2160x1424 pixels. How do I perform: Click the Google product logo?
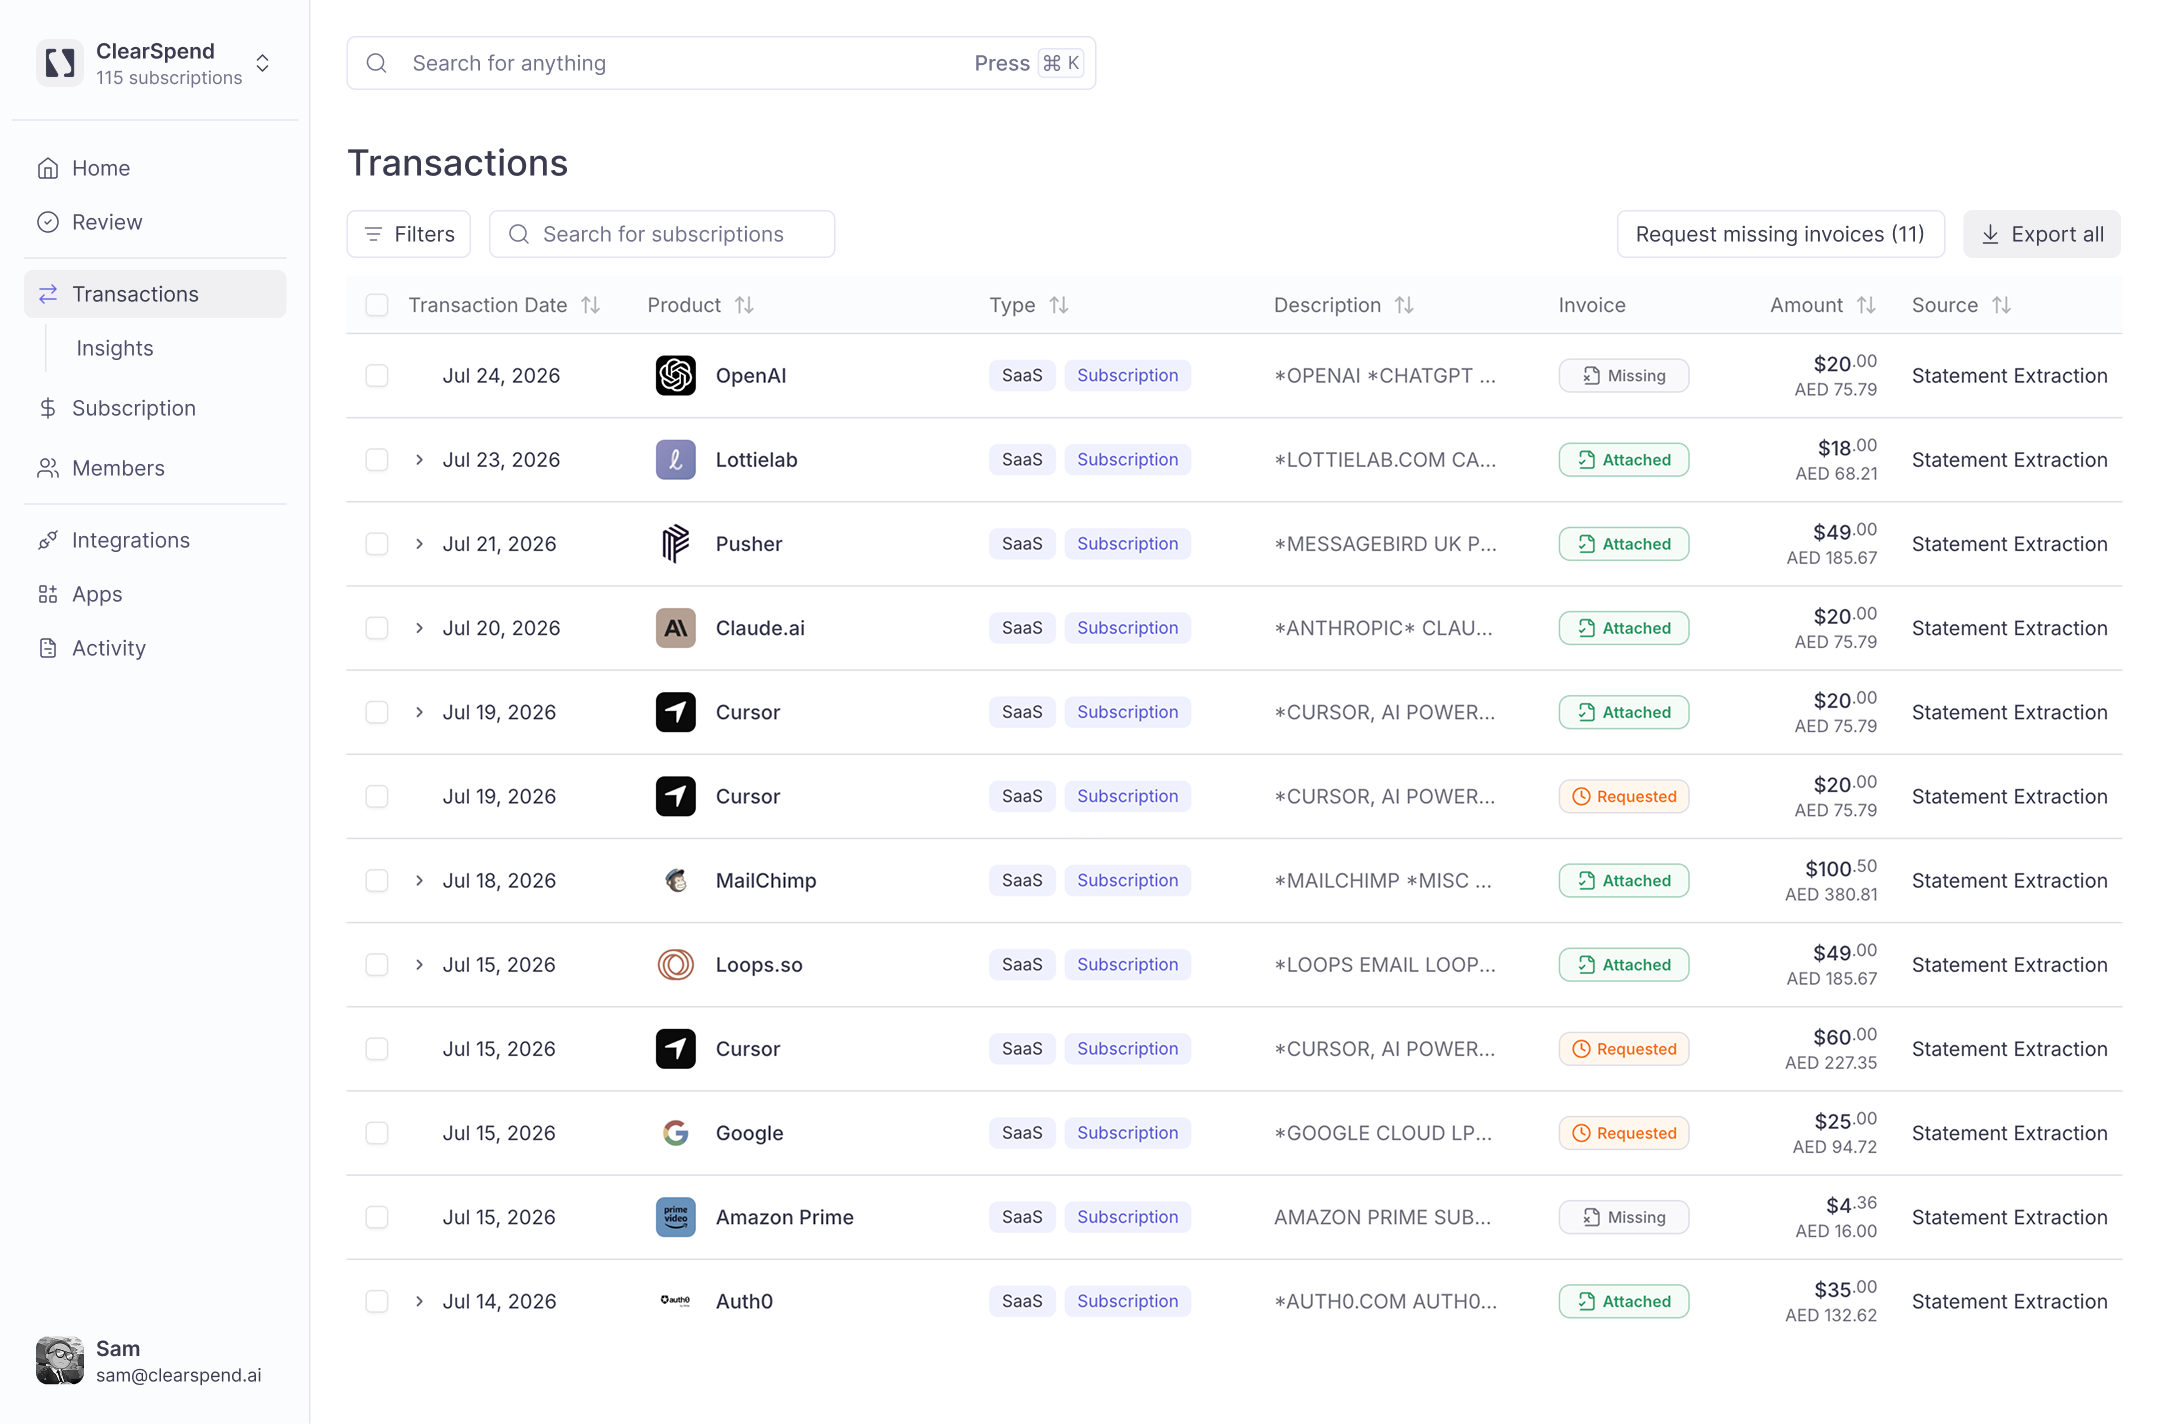click(x=675, y=1132)
